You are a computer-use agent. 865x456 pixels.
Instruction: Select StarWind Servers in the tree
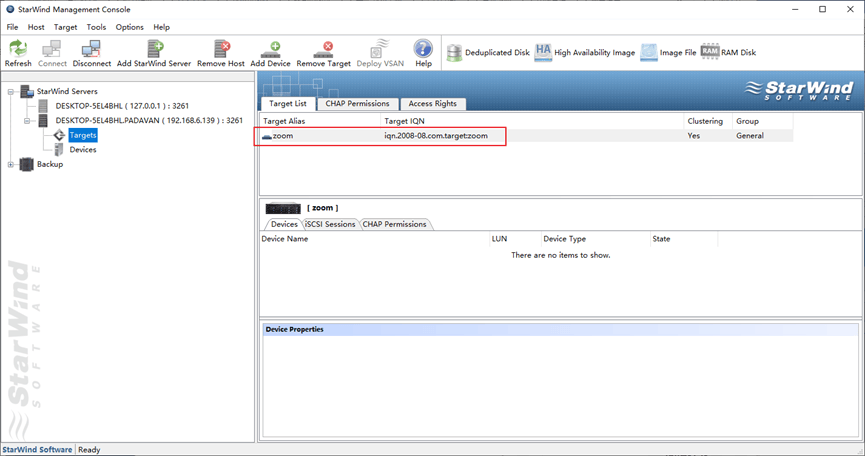(67, 92)
